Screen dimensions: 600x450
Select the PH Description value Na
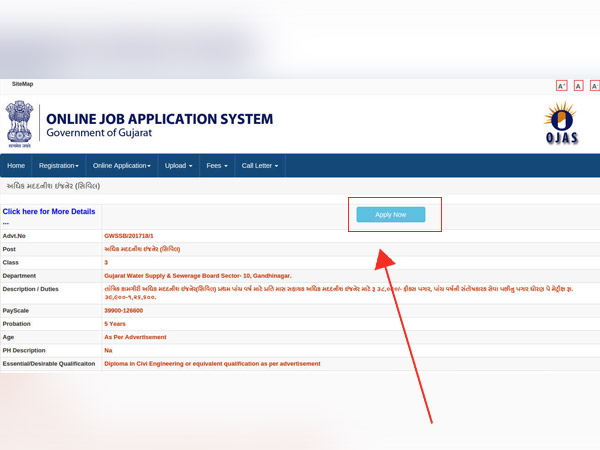coord(108,351)
